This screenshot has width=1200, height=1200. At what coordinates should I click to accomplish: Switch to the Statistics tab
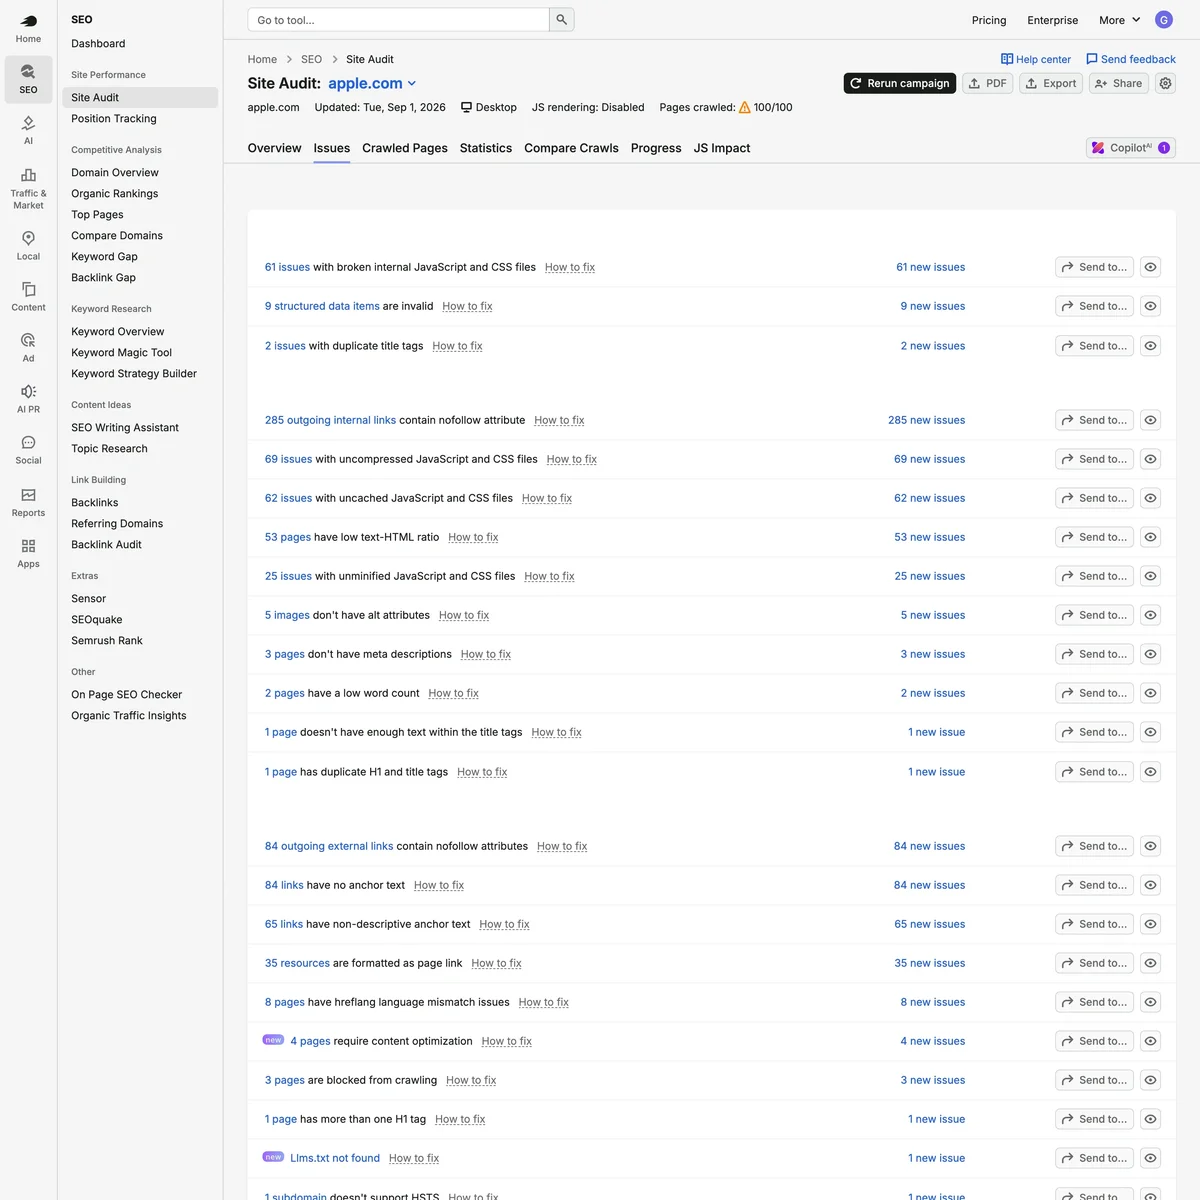[486, 148]
